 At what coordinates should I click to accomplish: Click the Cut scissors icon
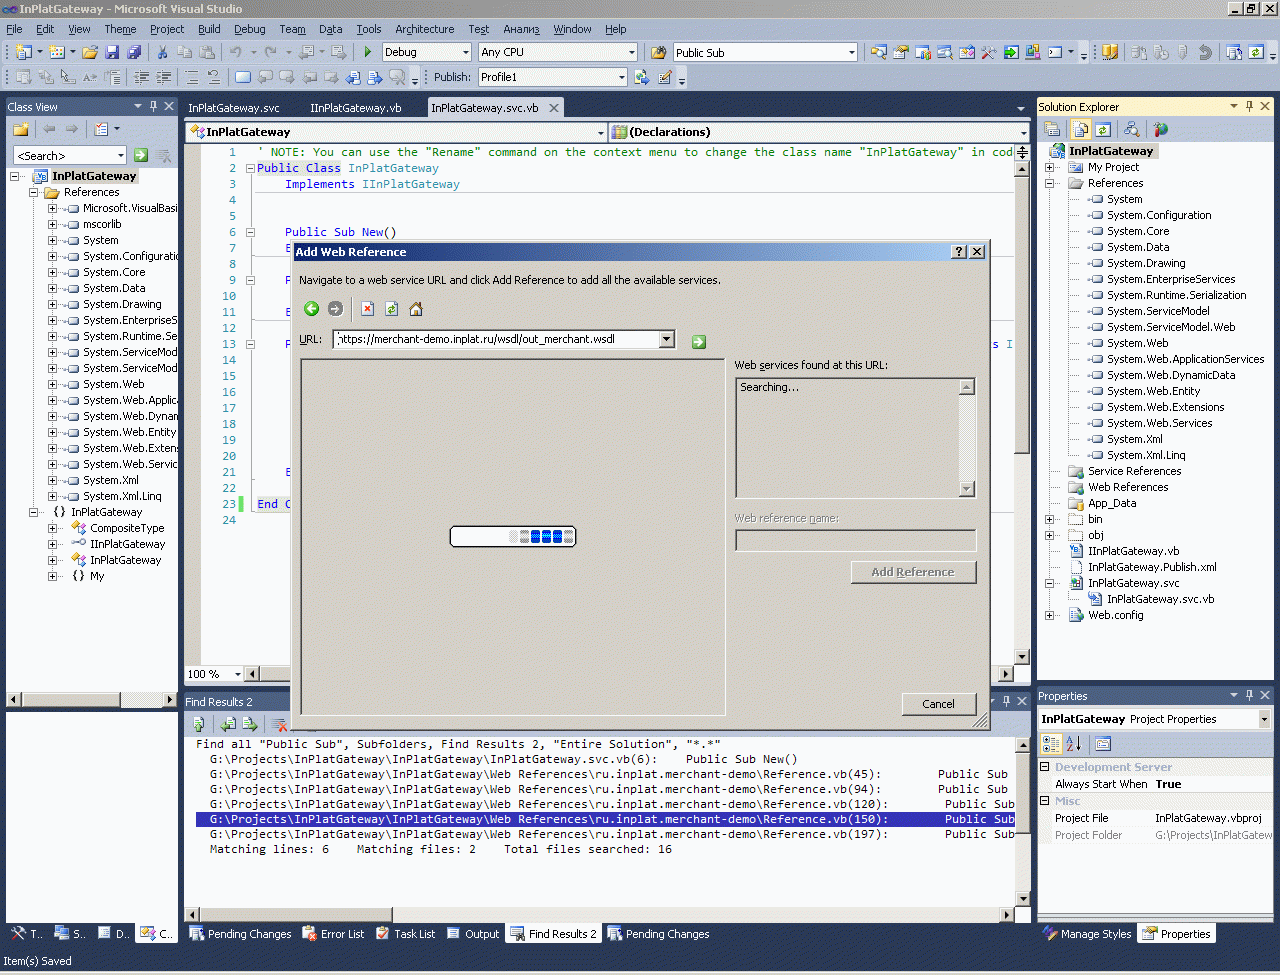click(163, 52)
